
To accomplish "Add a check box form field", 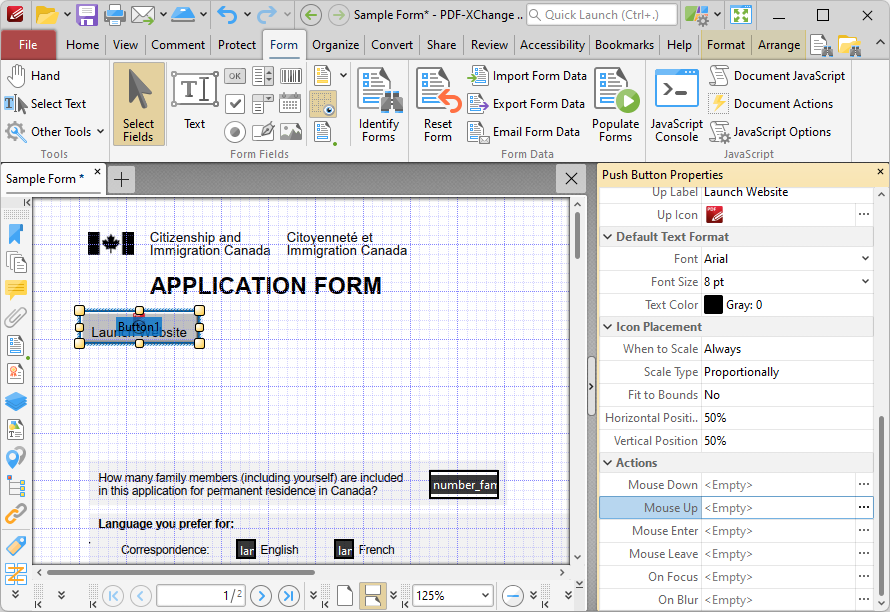I will point(234,104).
